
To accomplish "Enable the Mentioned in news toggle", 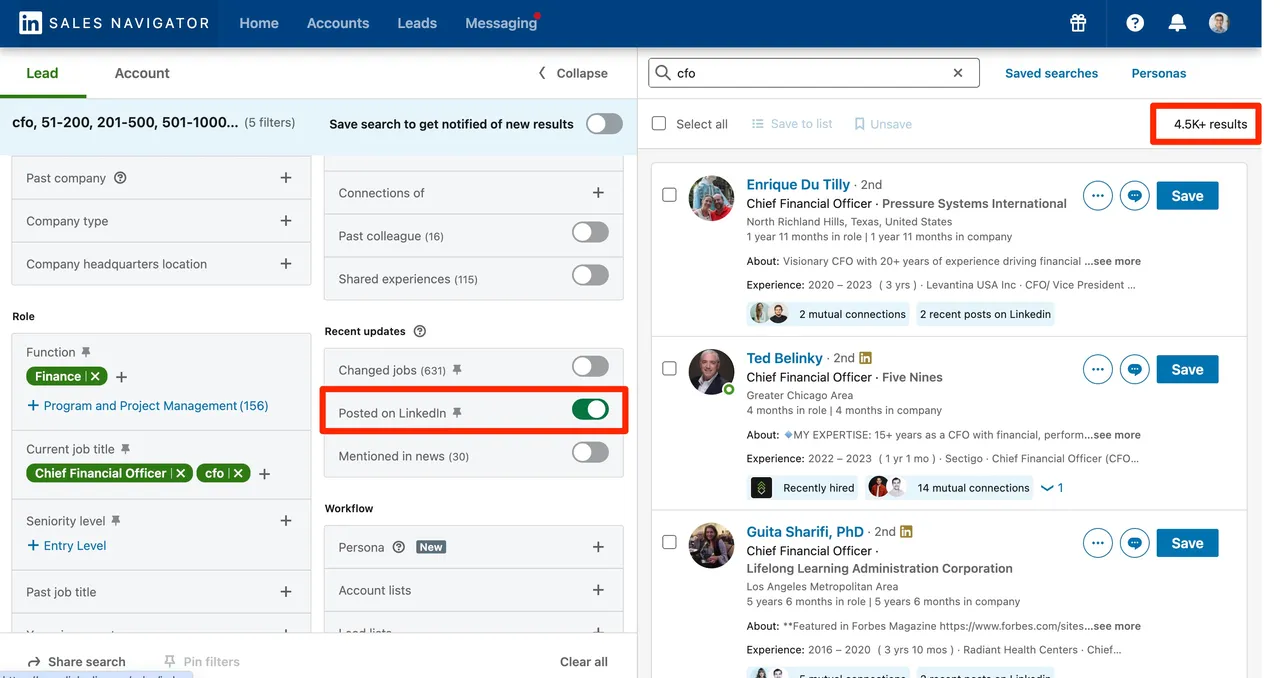I will click(590, 453).
